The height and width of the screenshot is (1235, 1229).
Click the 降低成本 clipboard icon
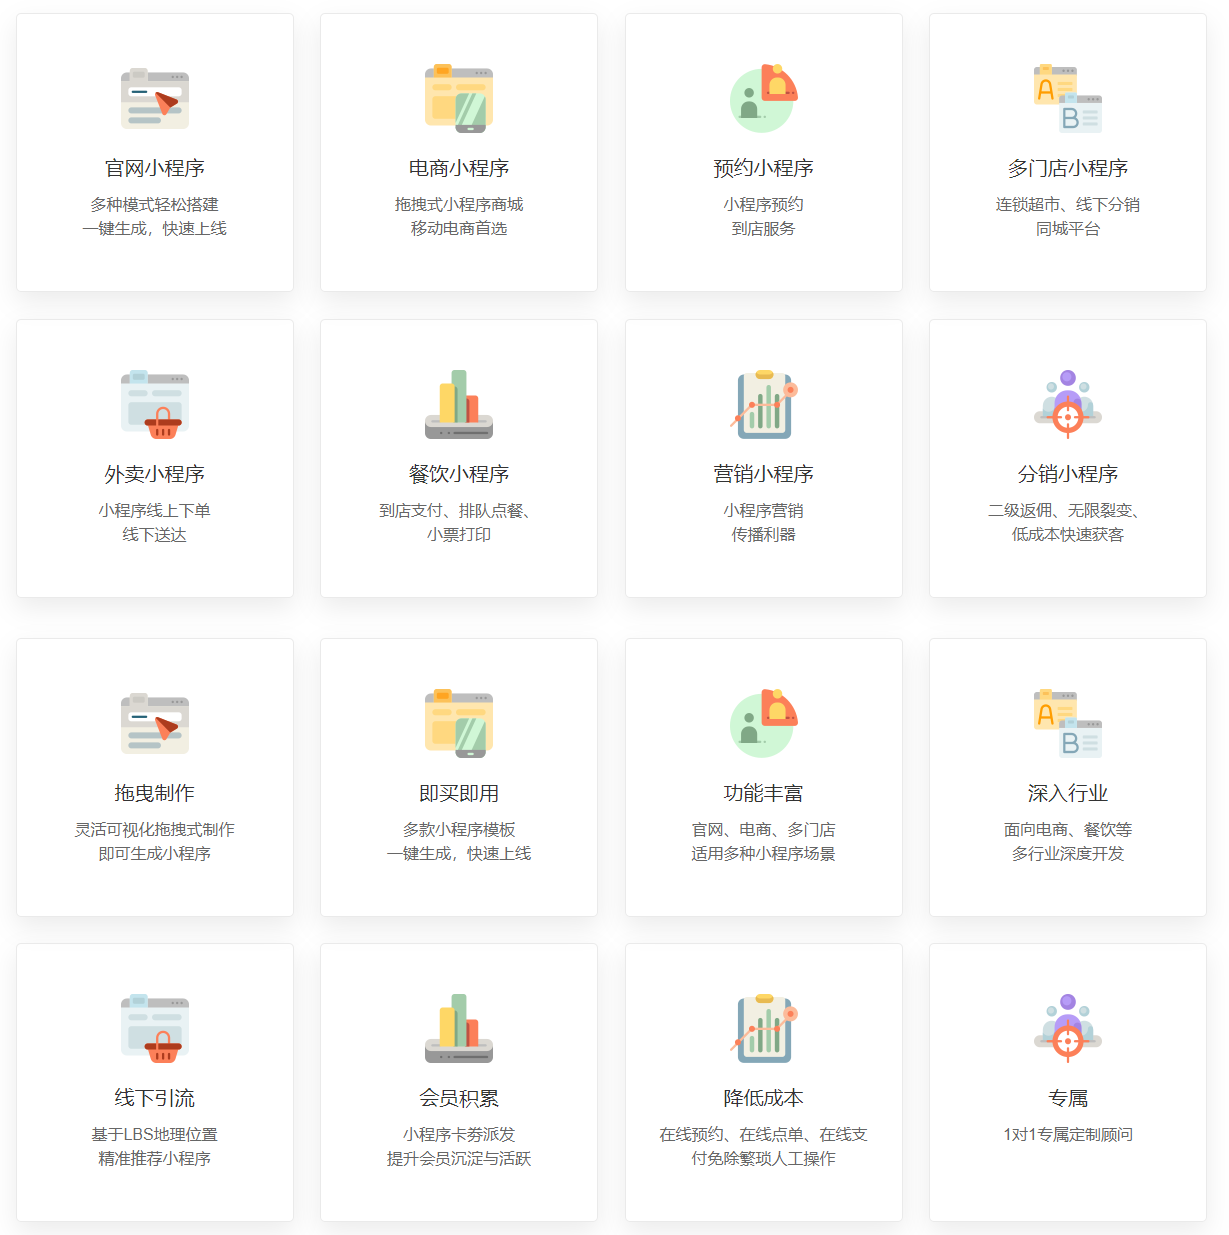[763, 1028]
